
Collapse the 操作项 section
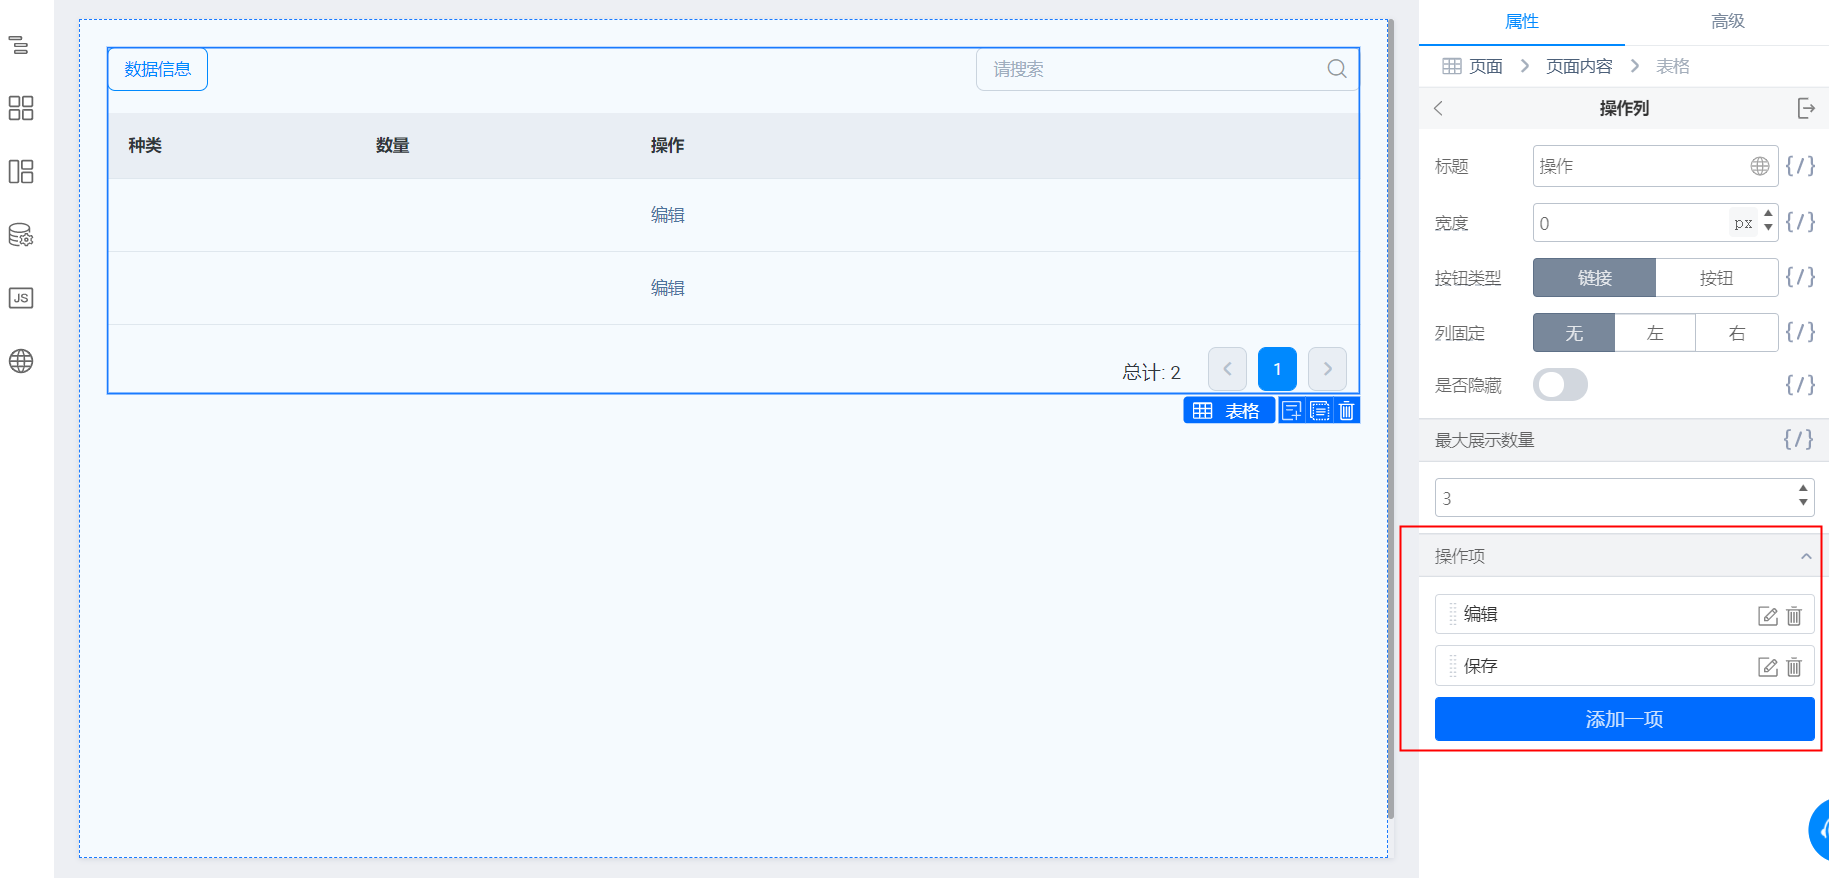point(1806,556)
